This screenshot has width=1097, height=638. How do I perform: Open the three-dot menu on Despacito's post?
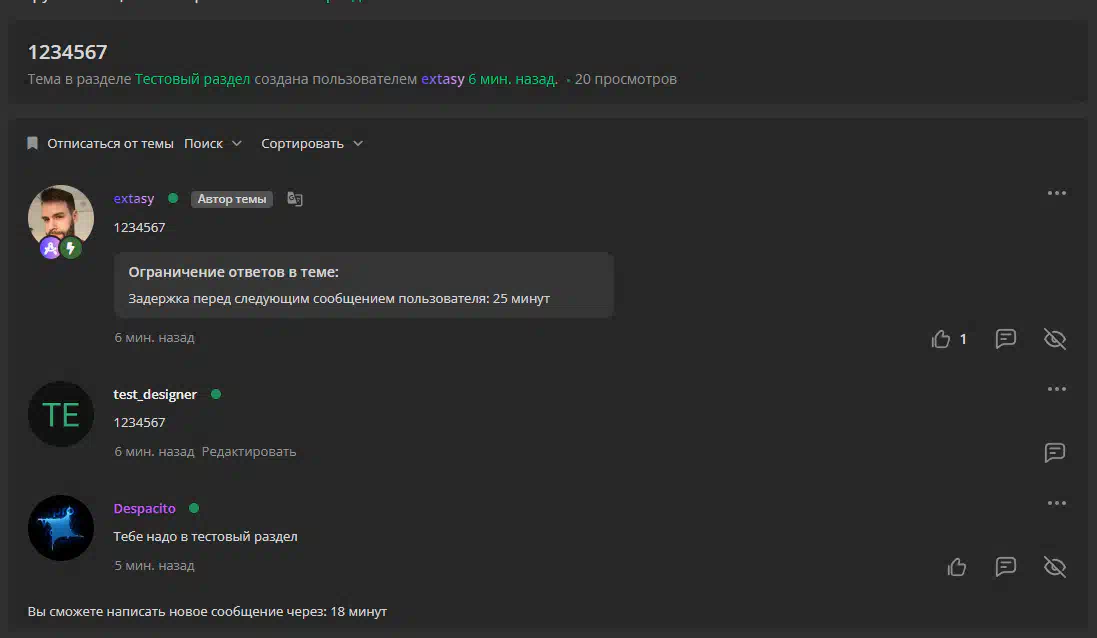click(1056, 503)
